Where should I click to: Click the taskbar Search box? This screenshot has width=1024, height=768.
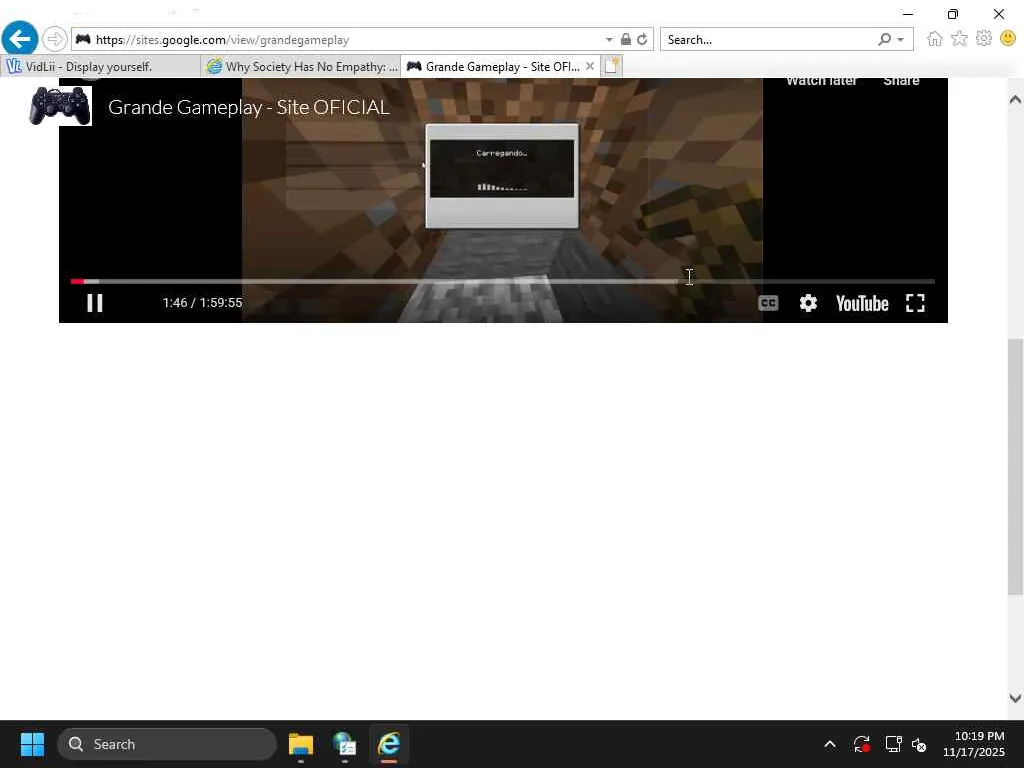point(167,744)
